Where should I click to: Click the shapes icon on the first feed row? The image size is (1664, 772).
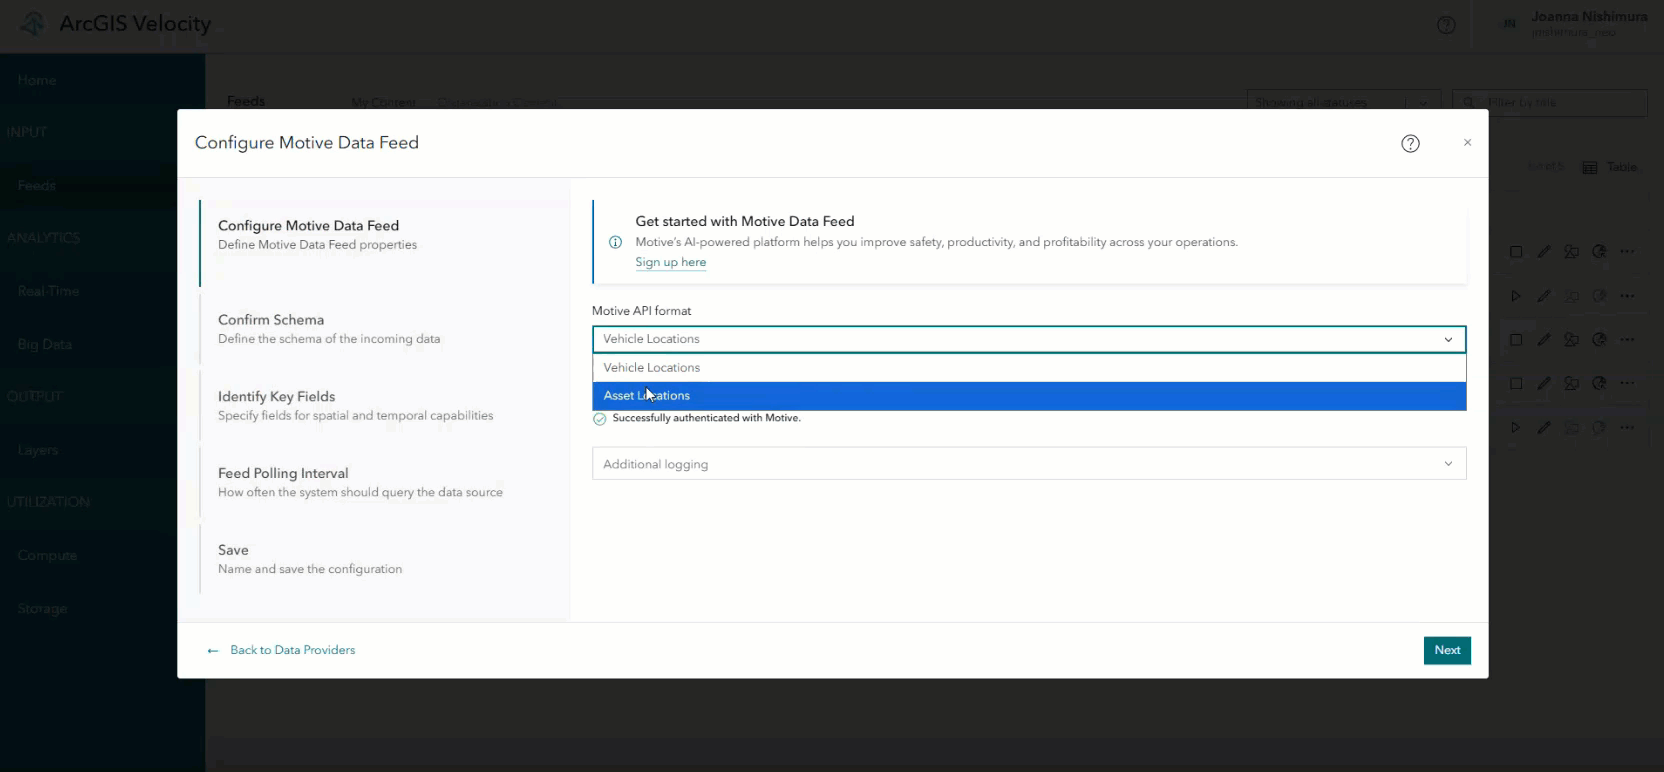tap(1572, 252)
